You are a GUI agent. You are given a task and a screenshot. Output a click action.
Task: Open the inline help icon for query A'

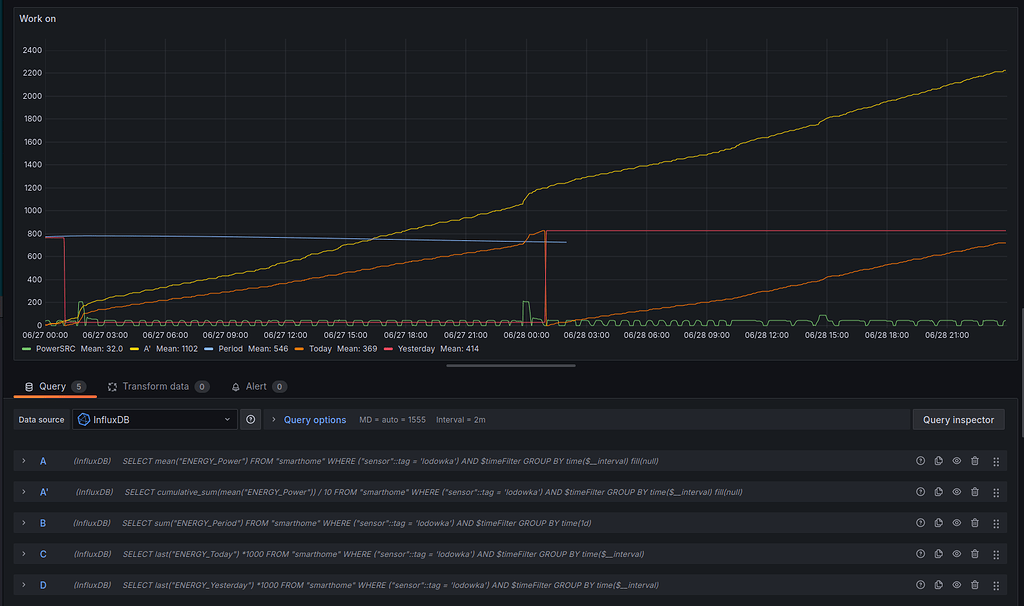click(920, 492)
